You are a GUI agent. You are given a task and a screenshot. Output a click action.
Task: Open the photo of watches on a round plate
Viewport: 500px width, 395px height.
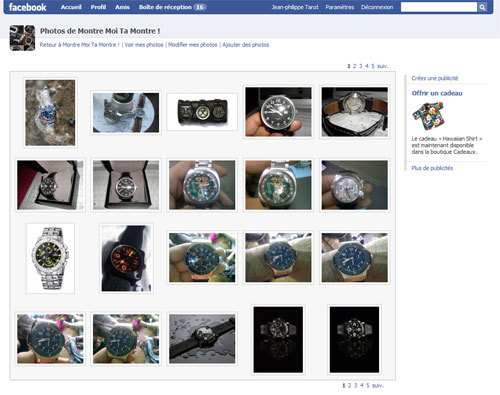coord(126,113)
